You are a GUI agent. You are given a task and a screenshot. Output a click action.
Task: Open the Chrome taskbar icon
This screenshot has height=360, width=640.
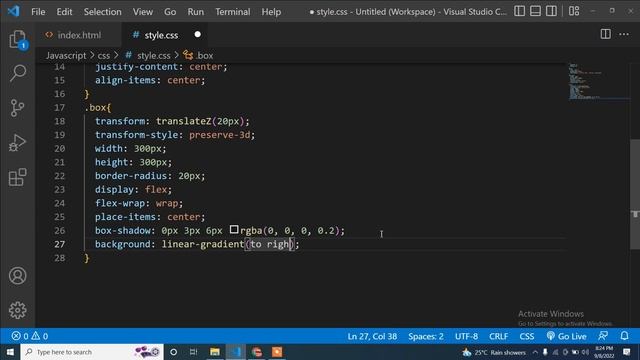(x=257, y=352)
